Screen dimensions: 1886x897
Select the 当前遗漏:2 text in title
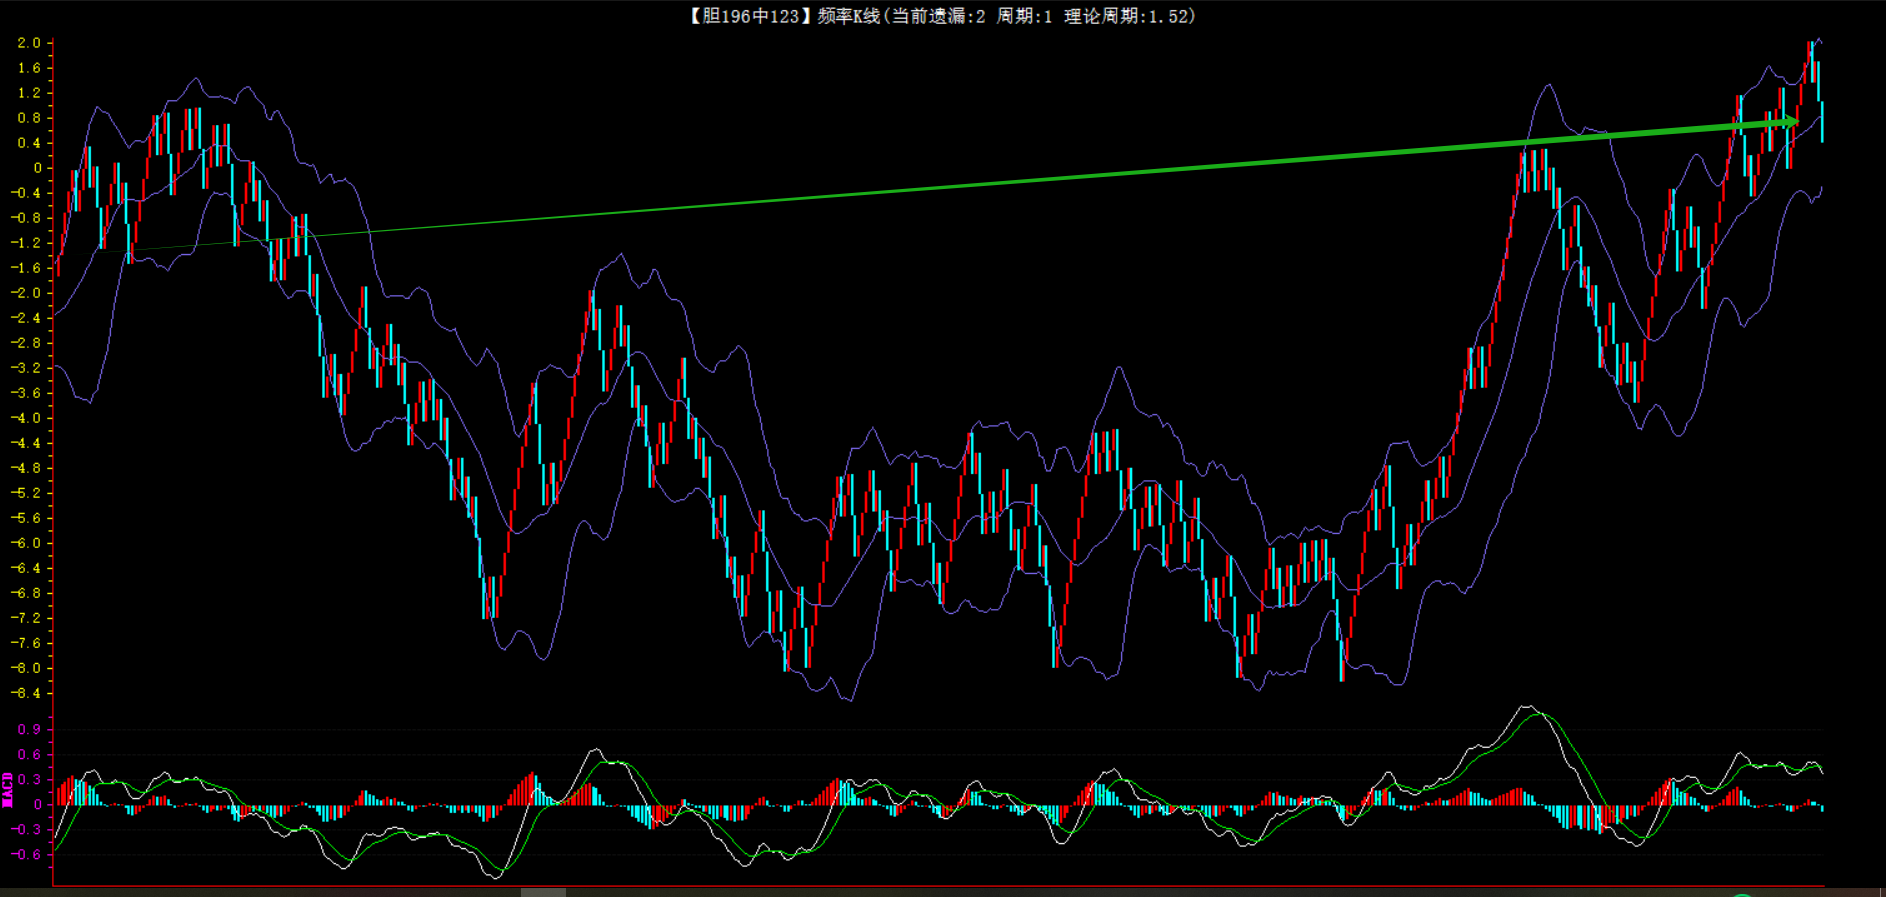coord(938,16)
